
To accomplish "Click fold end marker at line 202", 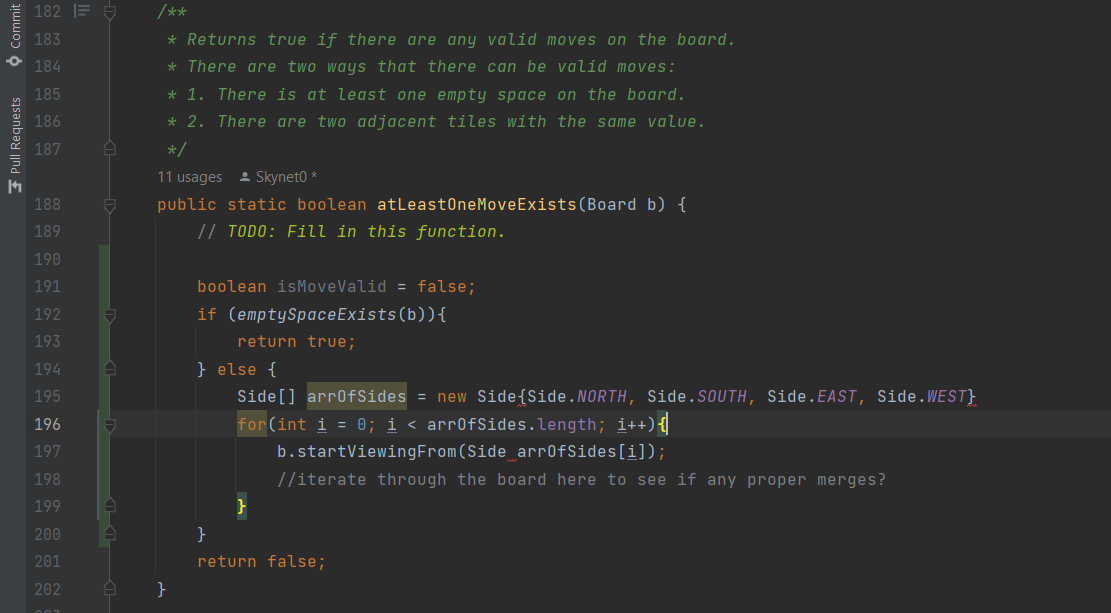I will (110, 589).
